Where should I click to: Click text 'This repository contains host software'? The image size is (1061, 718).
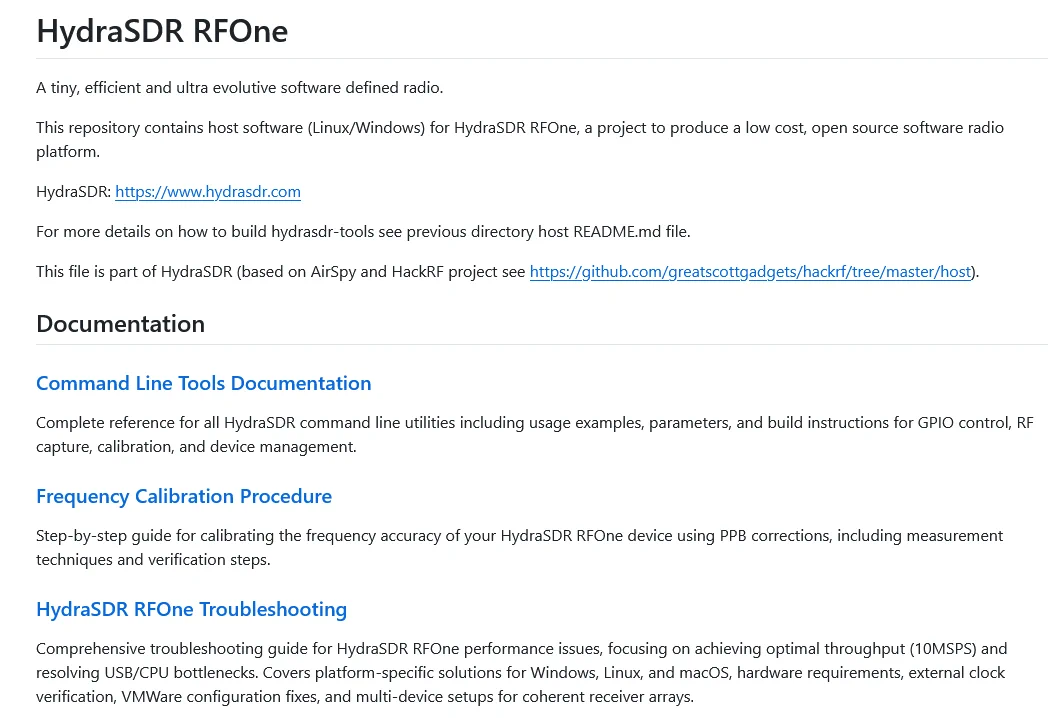click(x=169, y=128)
